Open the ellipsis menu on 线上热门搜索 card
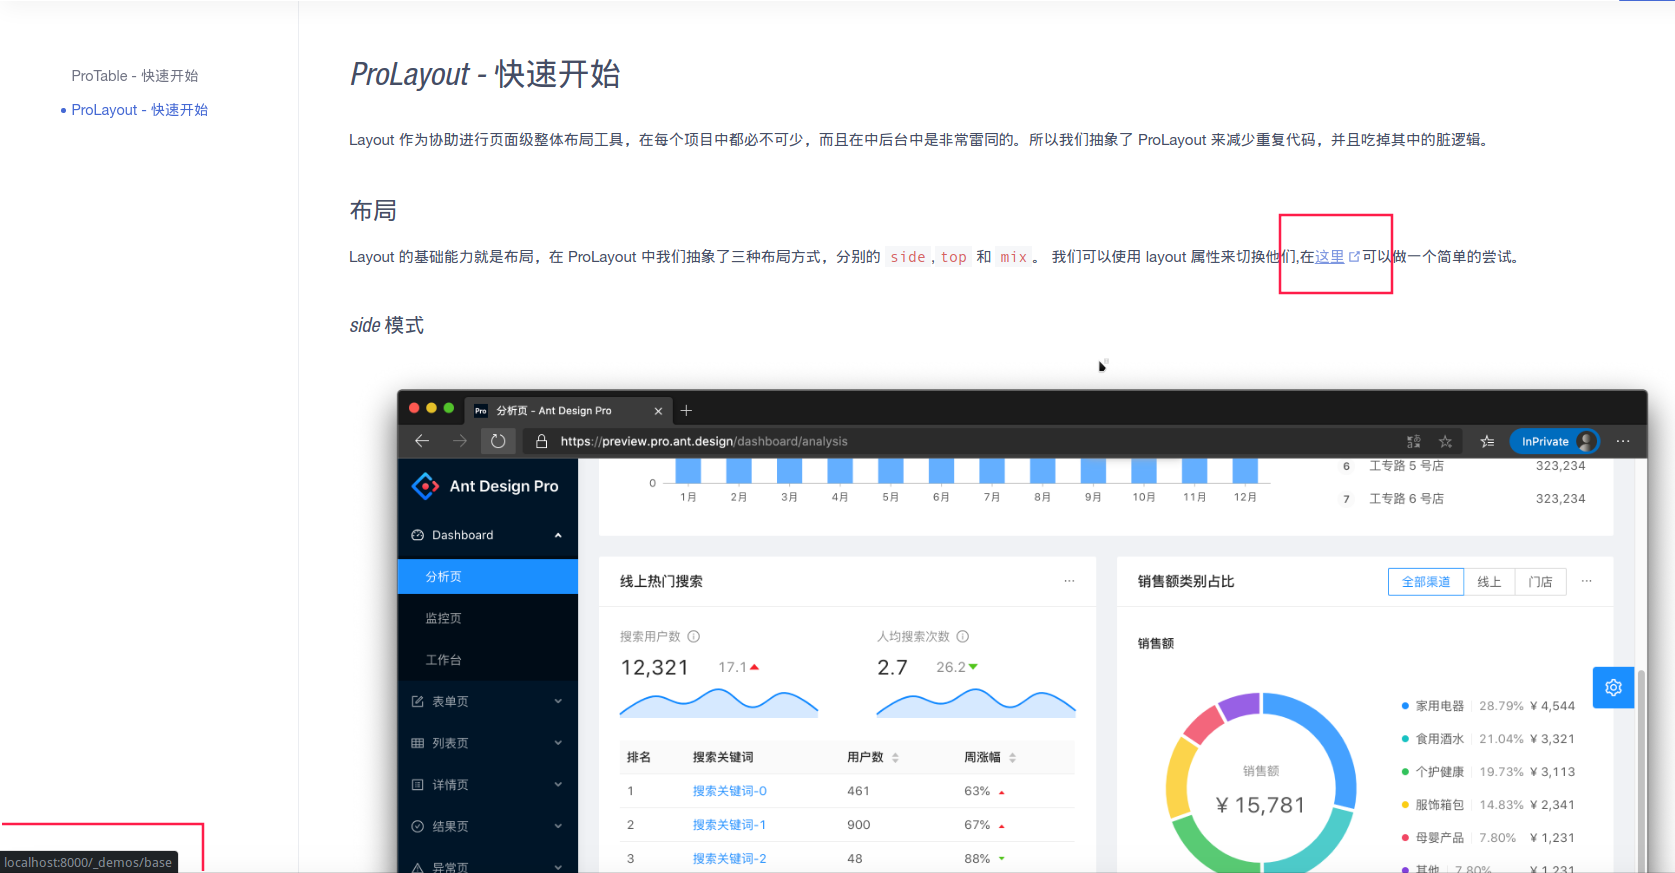Image resolution: width=1675 pixels, height=873 pixels. coord(1069,581)
